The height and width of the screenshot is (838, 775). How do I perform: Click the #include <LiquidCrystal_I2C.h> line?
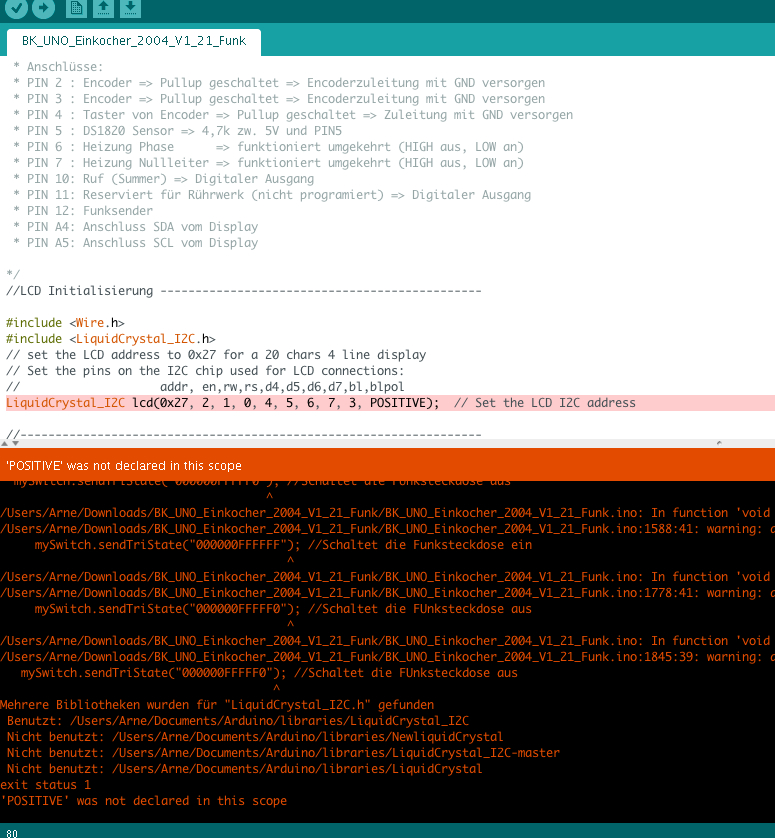click(110, 339)
